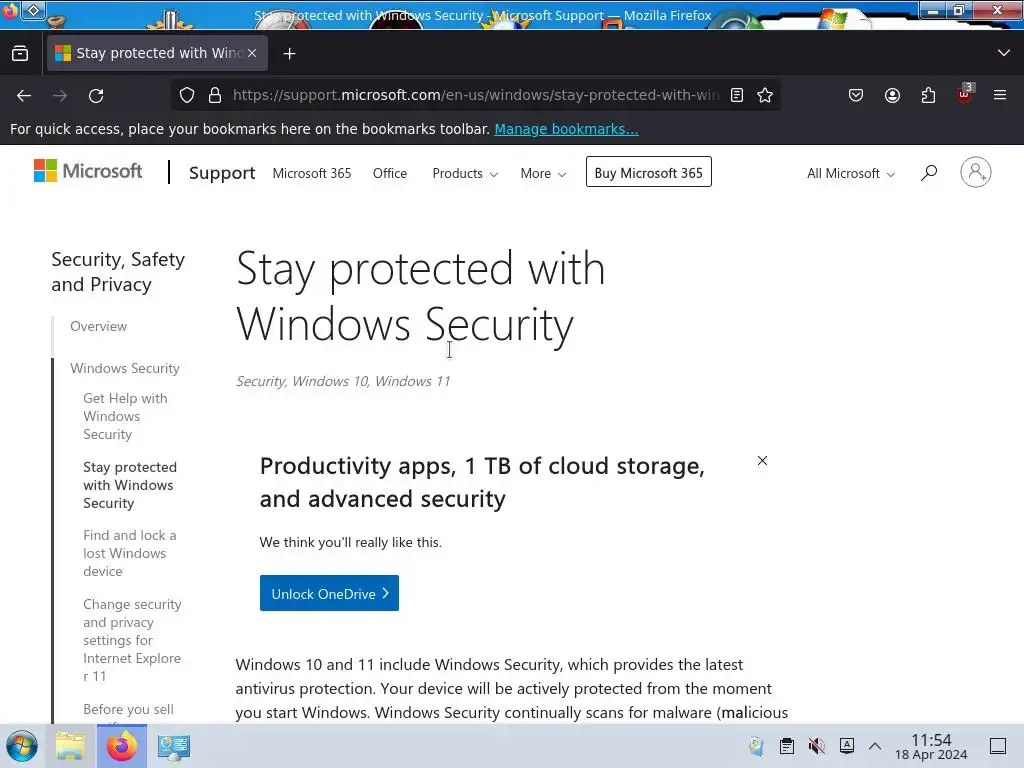The height and width of the screenshot is (768, 1024).
Task: Expand the More dropdown
Action: [543, 173]
